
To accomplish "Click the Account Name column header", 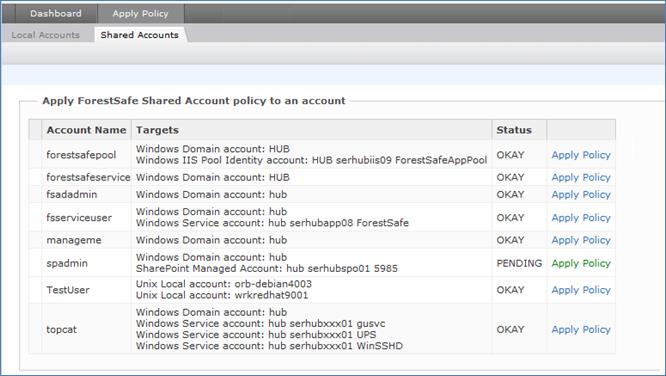I will coord(86,130).
